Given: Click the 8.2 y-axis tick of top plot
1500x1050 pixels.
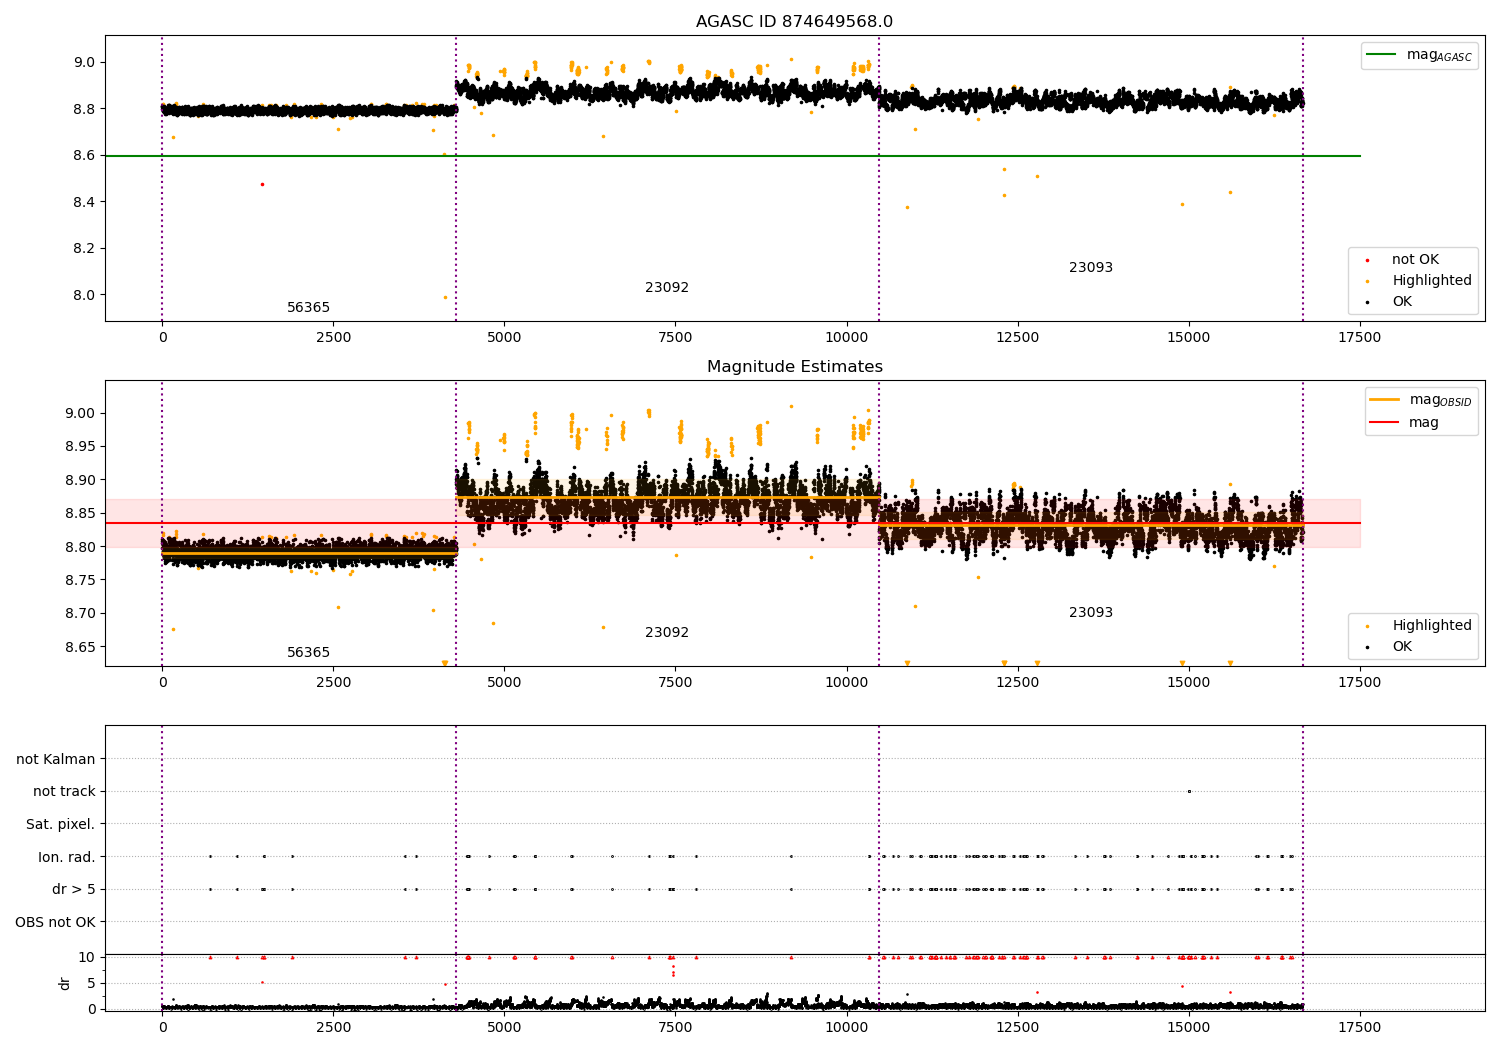Looking at the screenshot, I should tap(85, 248).
